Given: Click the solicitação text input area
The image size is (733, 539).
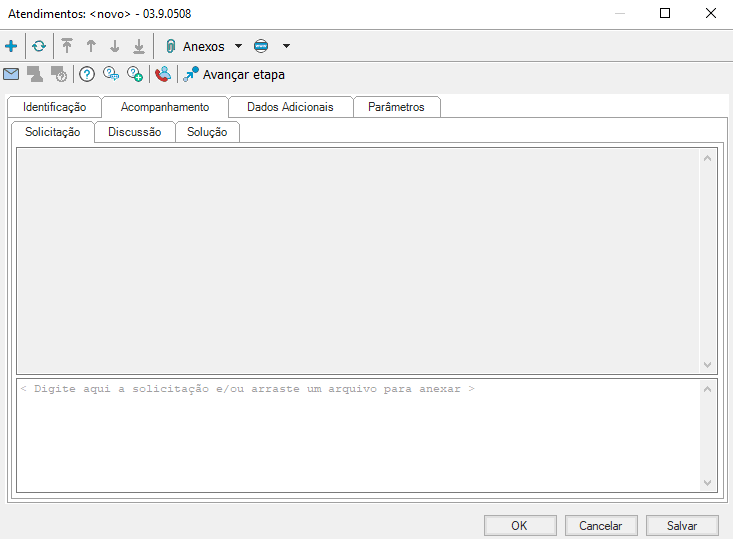Looking at the screenshot, I should pos(360,435).
